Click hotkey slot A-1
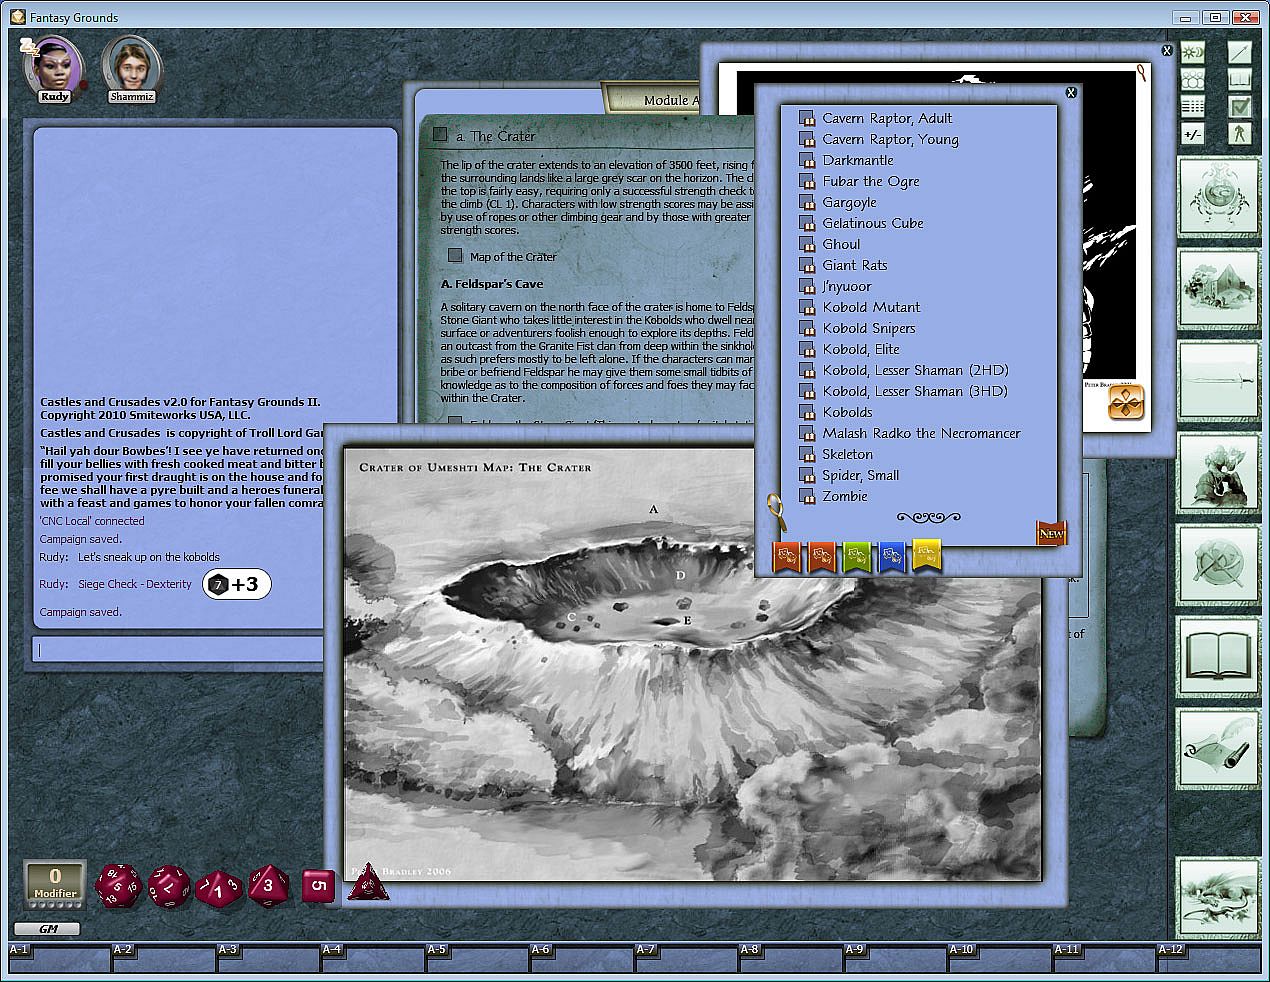 coord(60,957)
